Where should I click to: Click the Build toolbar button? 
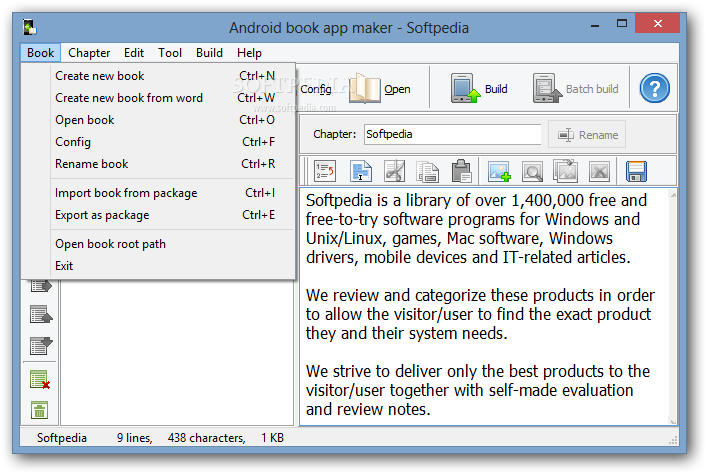[479, 88]
